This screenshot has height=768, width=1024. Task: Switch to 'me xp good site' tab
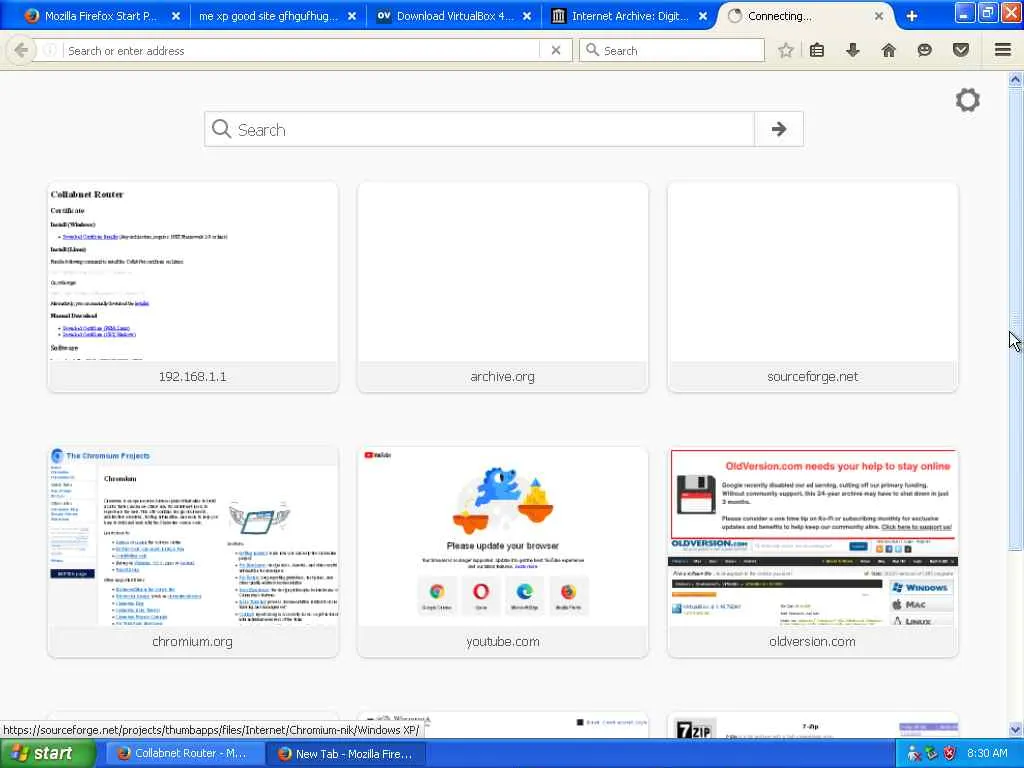(x=277, y=16)
